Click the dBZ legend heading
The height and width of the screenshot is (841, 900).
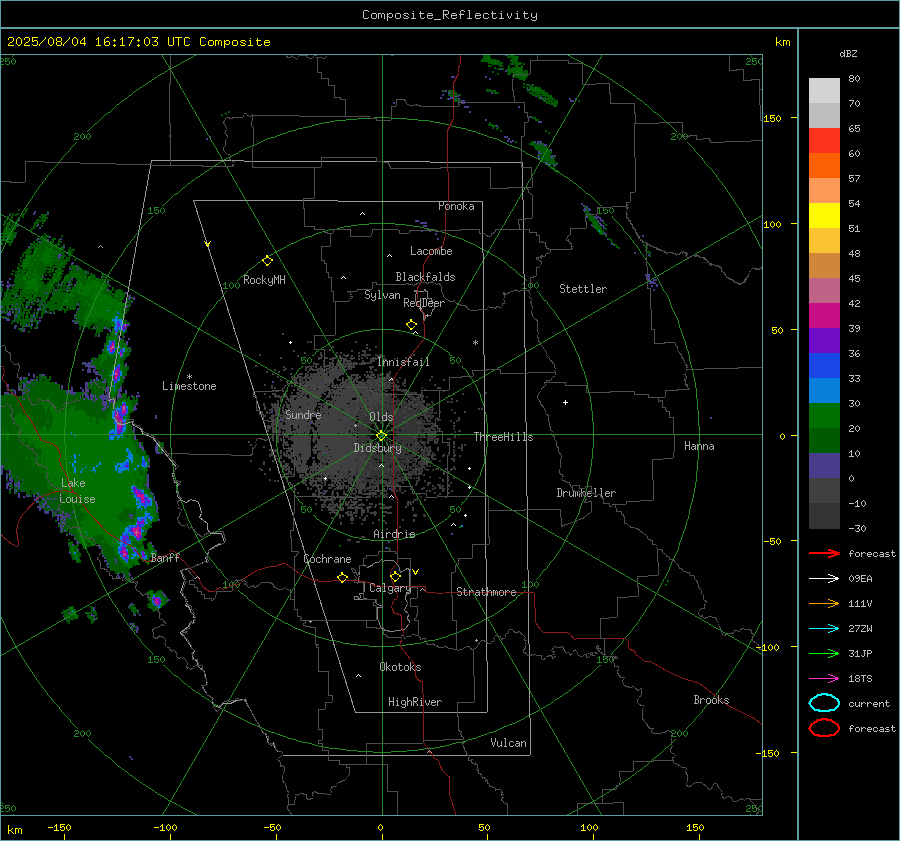[x=848, y=53]
